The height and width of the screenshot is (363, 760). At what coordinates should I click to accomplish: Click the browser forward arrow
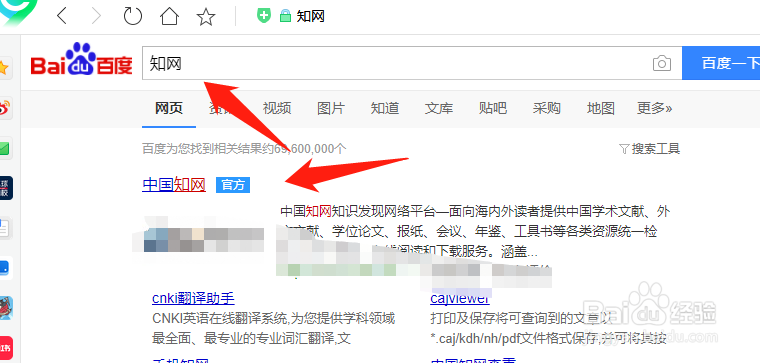[x=96, y=16]
